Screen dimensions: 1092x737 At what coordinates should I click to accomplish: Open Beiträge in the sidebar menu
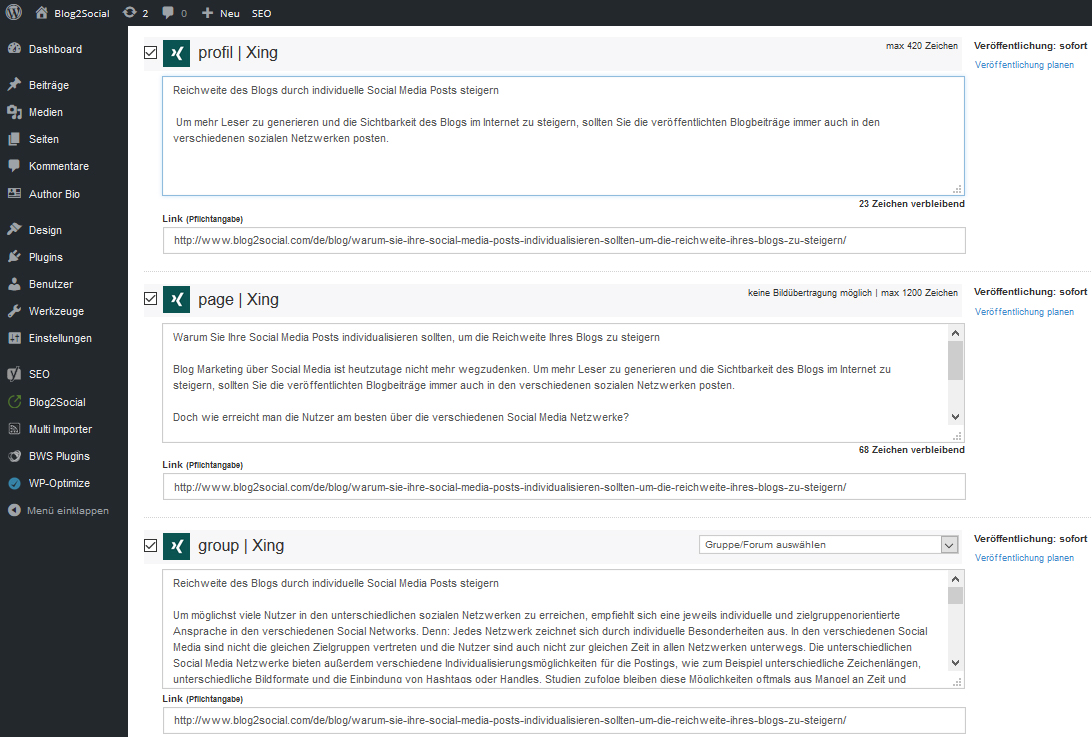click(49, 85)
